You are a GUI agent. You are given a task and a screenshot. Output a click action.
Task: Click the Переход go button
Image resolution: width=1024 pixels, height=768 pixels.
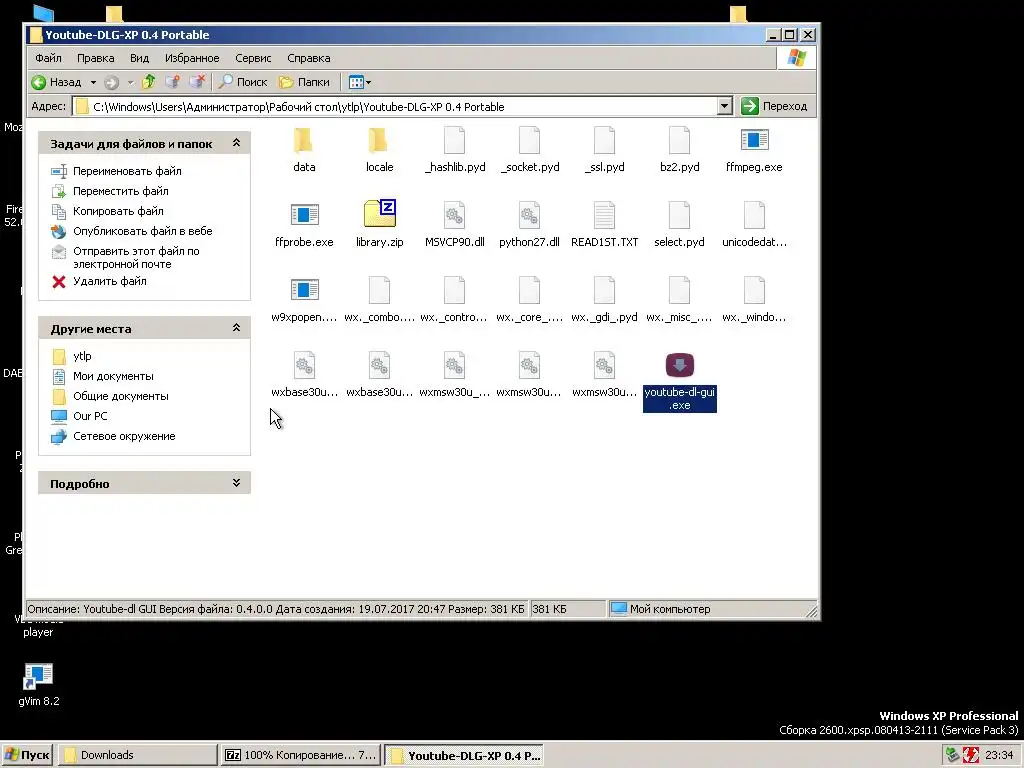pos(776,106)
